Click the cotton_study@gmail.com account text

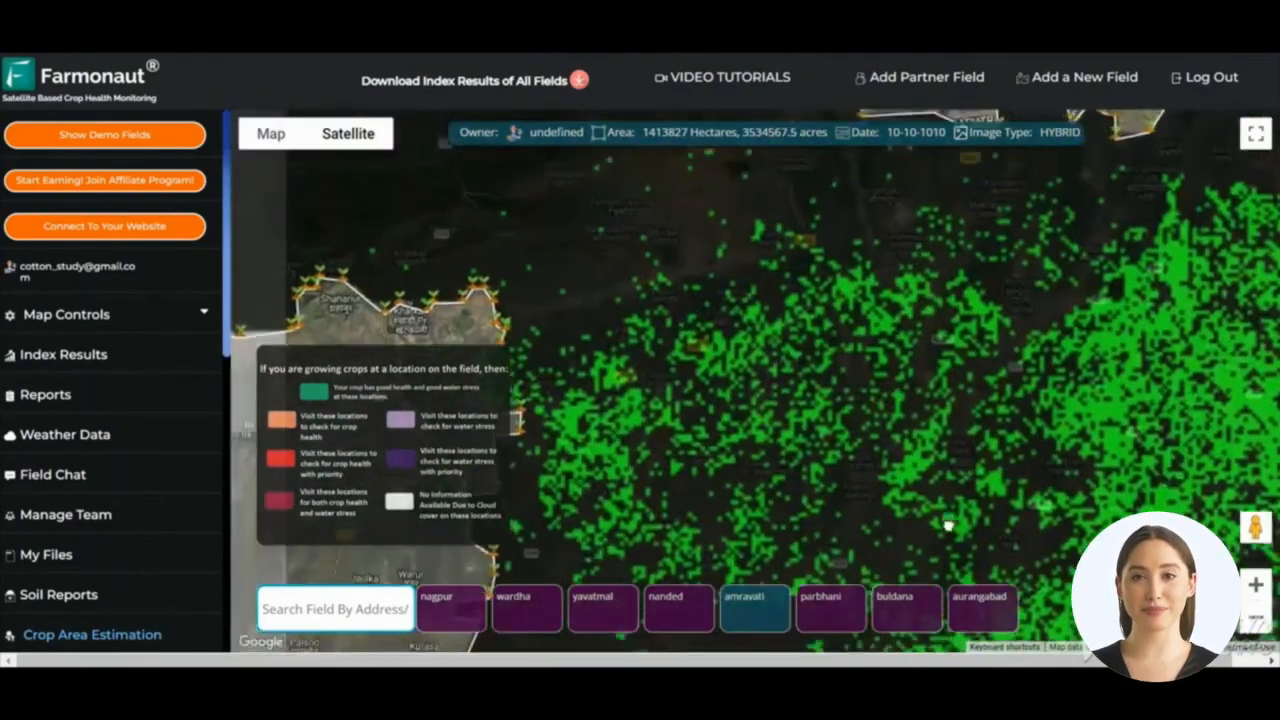(77, 271)
